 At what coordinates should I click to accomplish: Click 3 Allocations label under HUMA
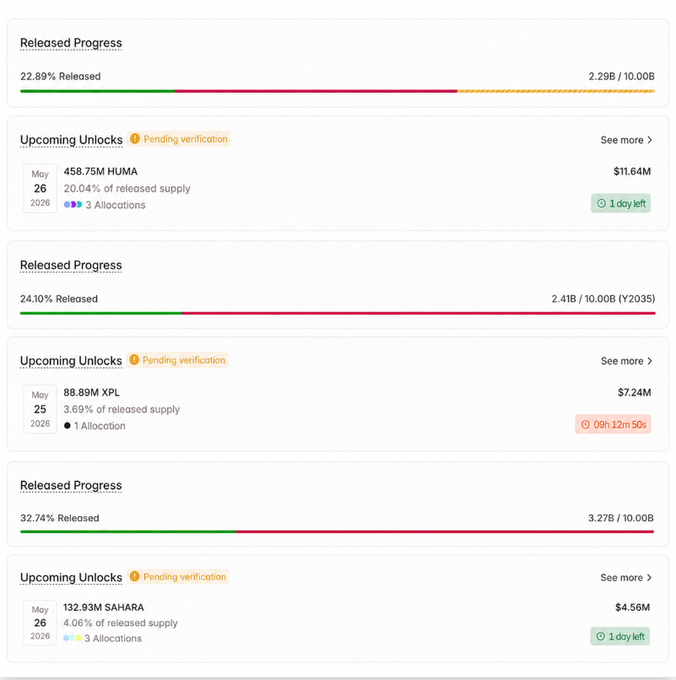coord(115,205)
